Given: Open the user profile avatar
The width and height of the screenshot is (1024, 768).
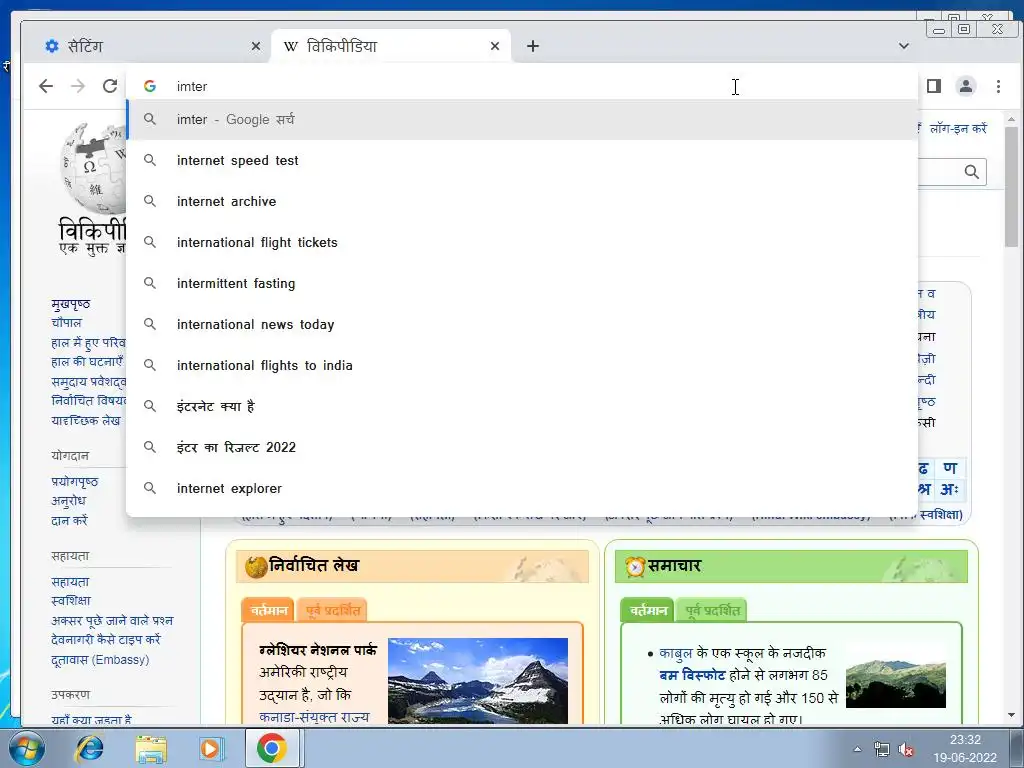Looking at the screenshot, I should (x=965, y=86).
